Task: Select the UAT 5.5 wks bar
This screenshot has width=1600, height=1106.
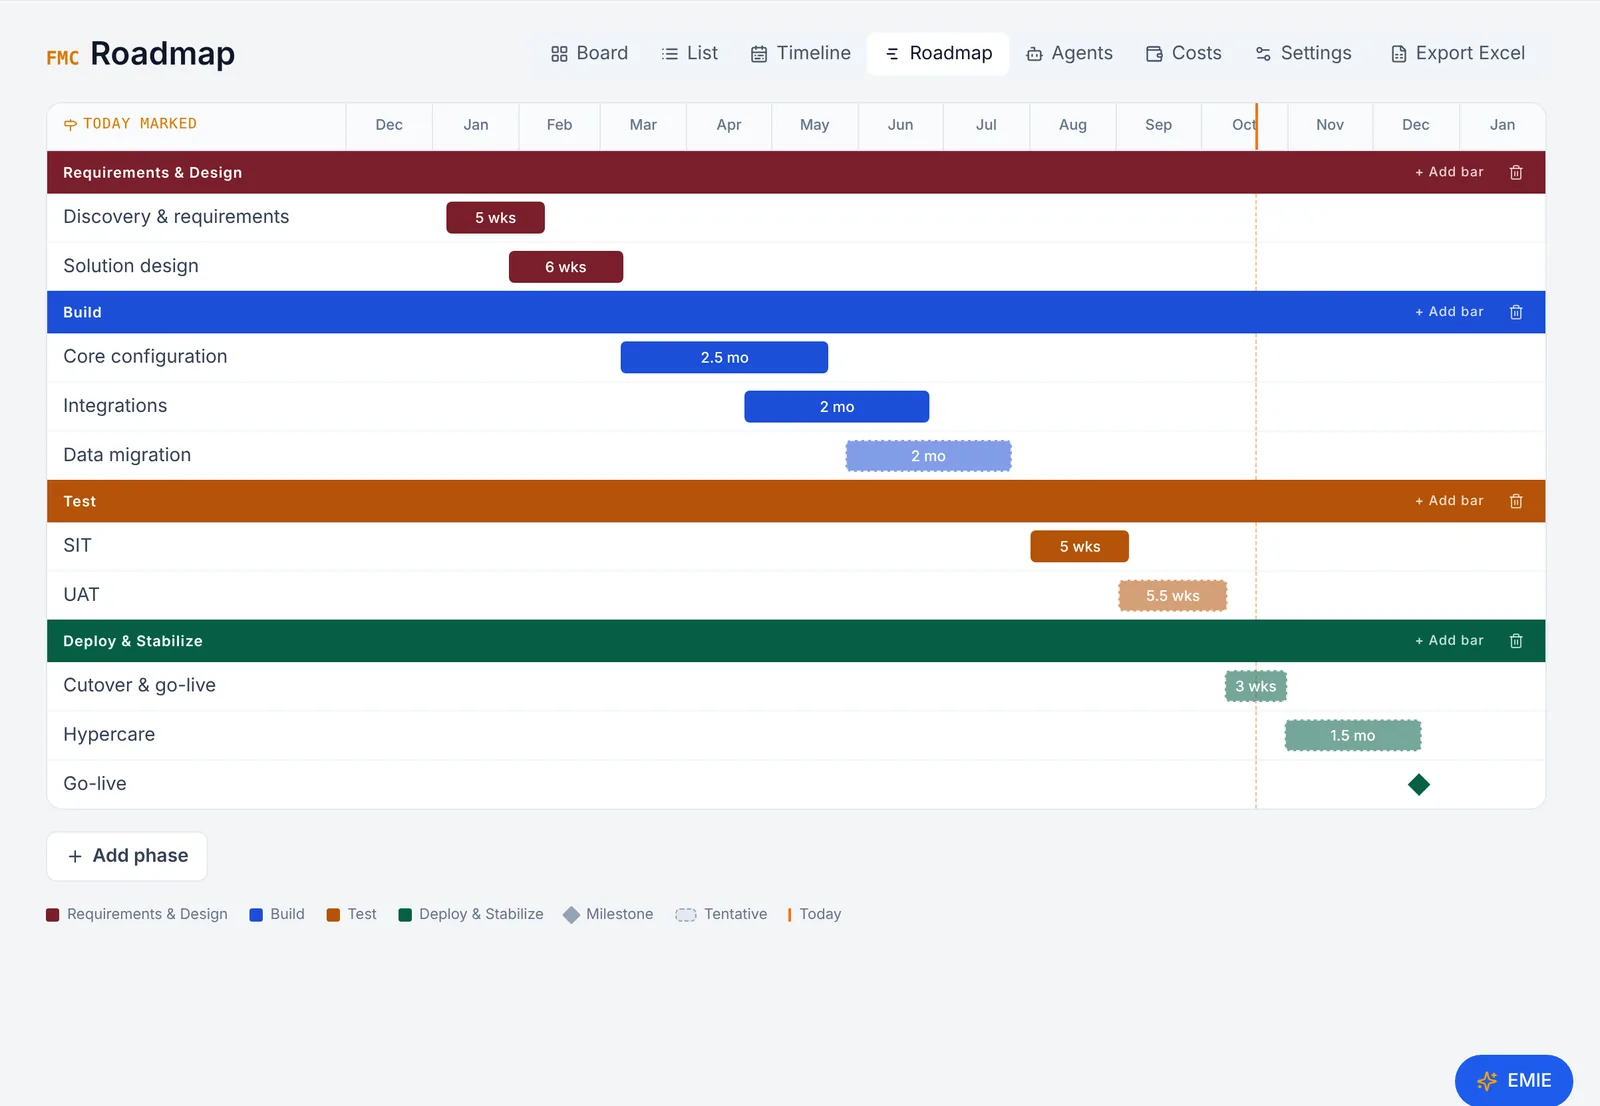Action: (x=1173, y=596)
